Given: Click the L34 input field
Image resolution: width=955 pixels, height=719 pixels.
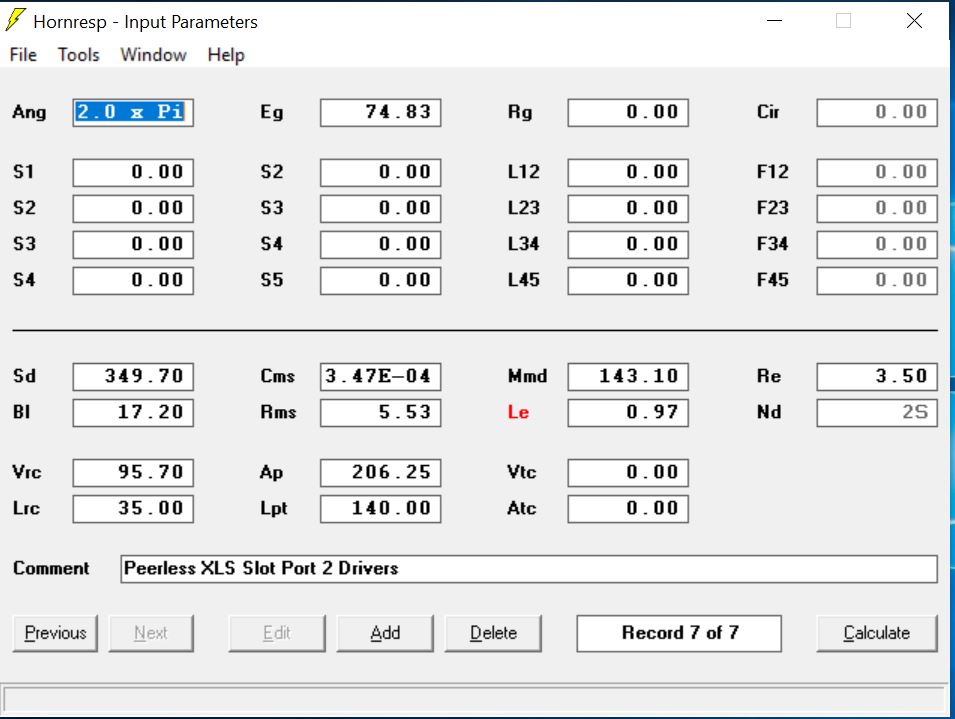Looking at the screenshot, I should 628,244.
